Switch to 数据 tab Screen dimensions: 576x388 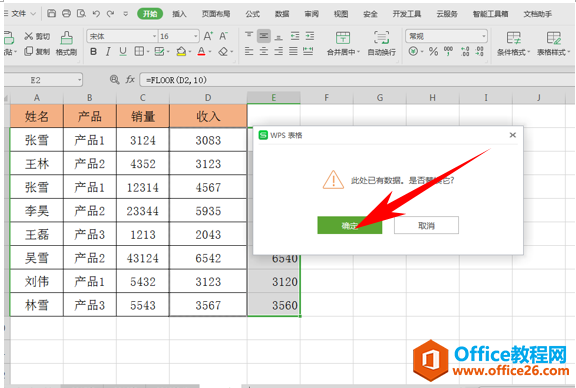pos(282,14)
